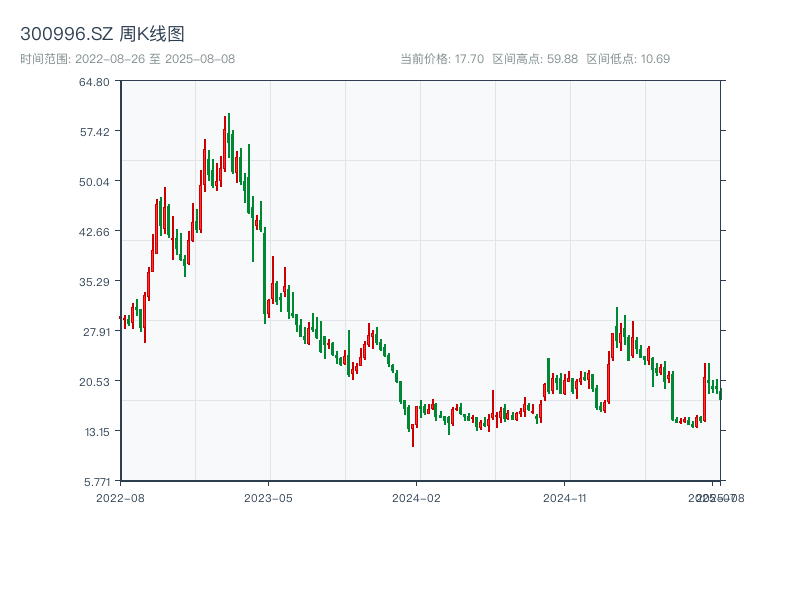The width and height of the screenshot is (800, 600).
Task: Click the y-axis value 20.53
Action: [x=94, y=382]
